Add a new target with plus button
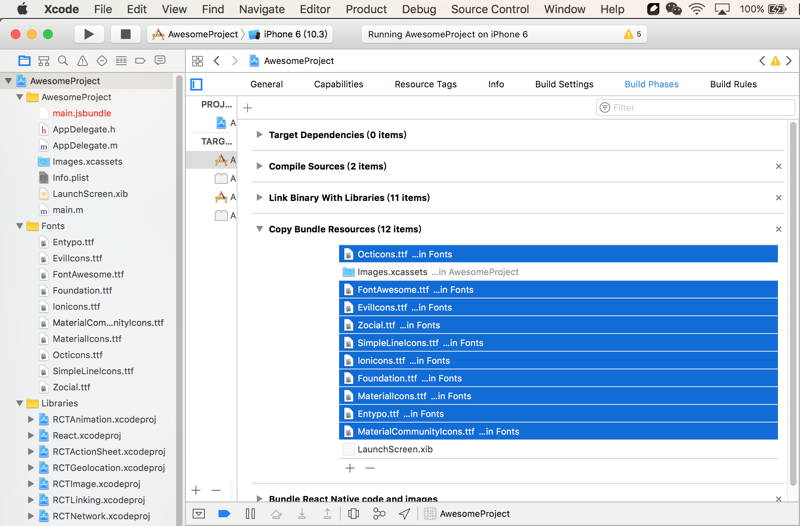 click(x=196, y=490)
